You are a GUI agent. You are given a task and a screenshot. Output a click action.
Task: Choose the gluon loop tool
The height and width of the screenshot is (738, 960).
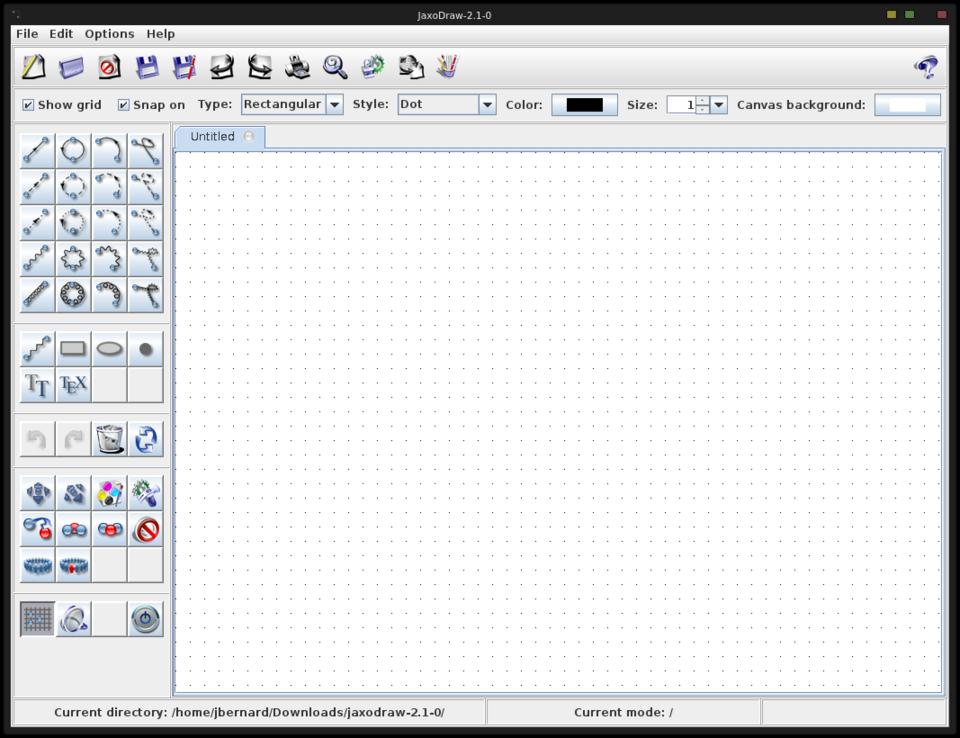(x=73, y=295)
